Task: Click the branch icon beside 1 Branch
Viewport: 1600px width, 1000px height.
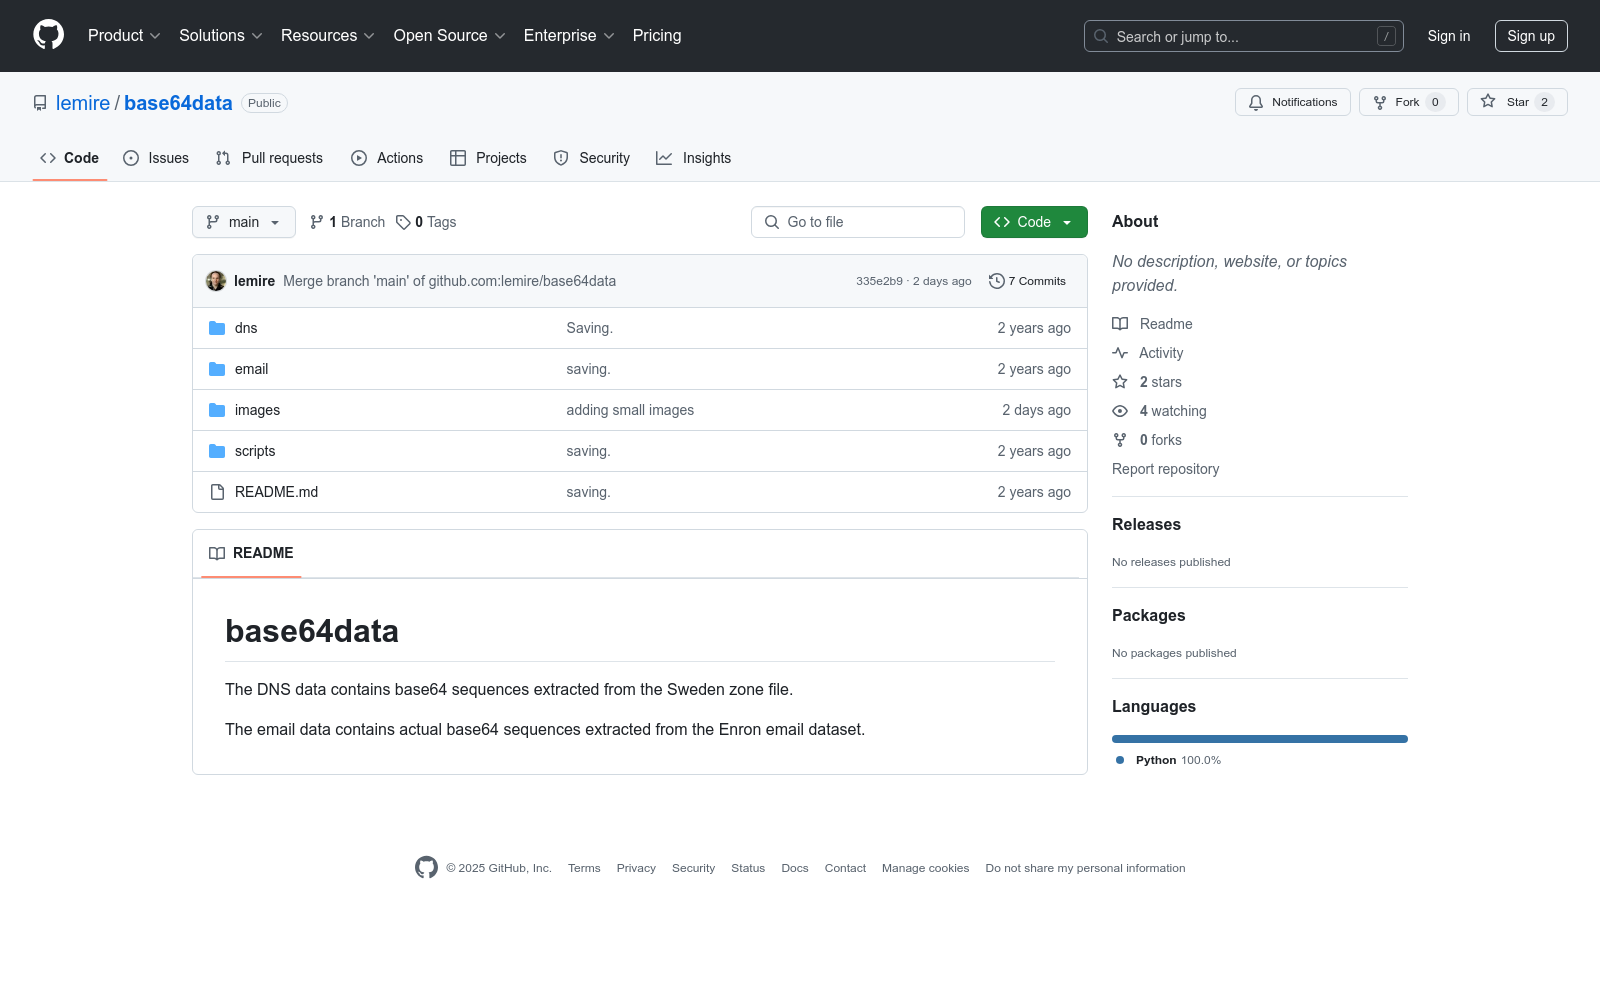Action: pyautogui.click(x=317, y=222)
